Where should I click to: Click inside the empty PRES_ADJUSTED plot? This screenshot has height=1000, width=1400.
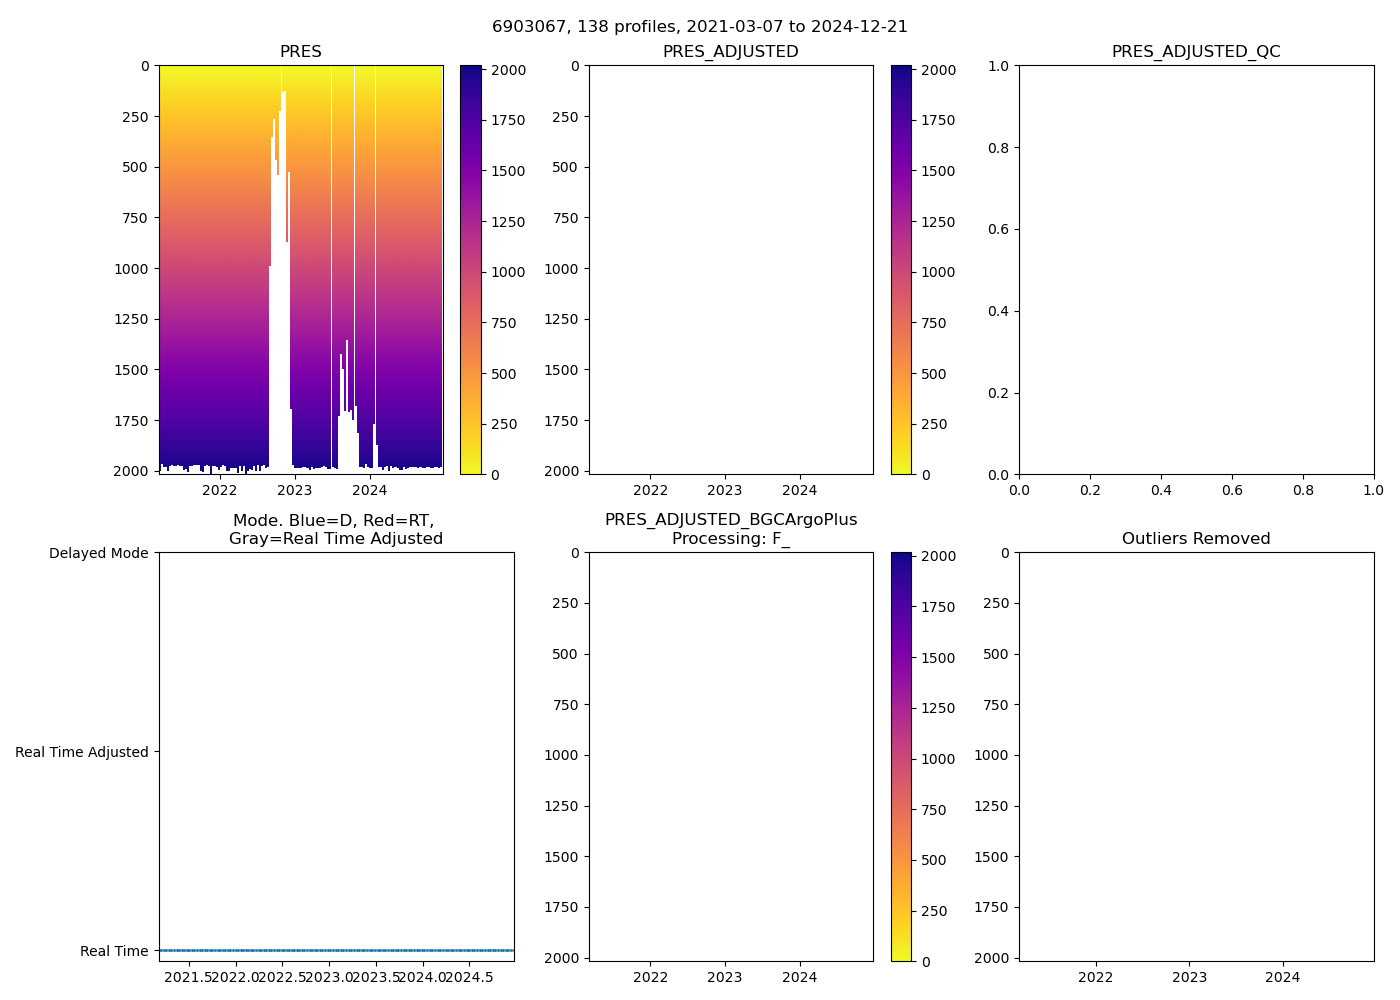pyautogui.click(x=730, y=270)
